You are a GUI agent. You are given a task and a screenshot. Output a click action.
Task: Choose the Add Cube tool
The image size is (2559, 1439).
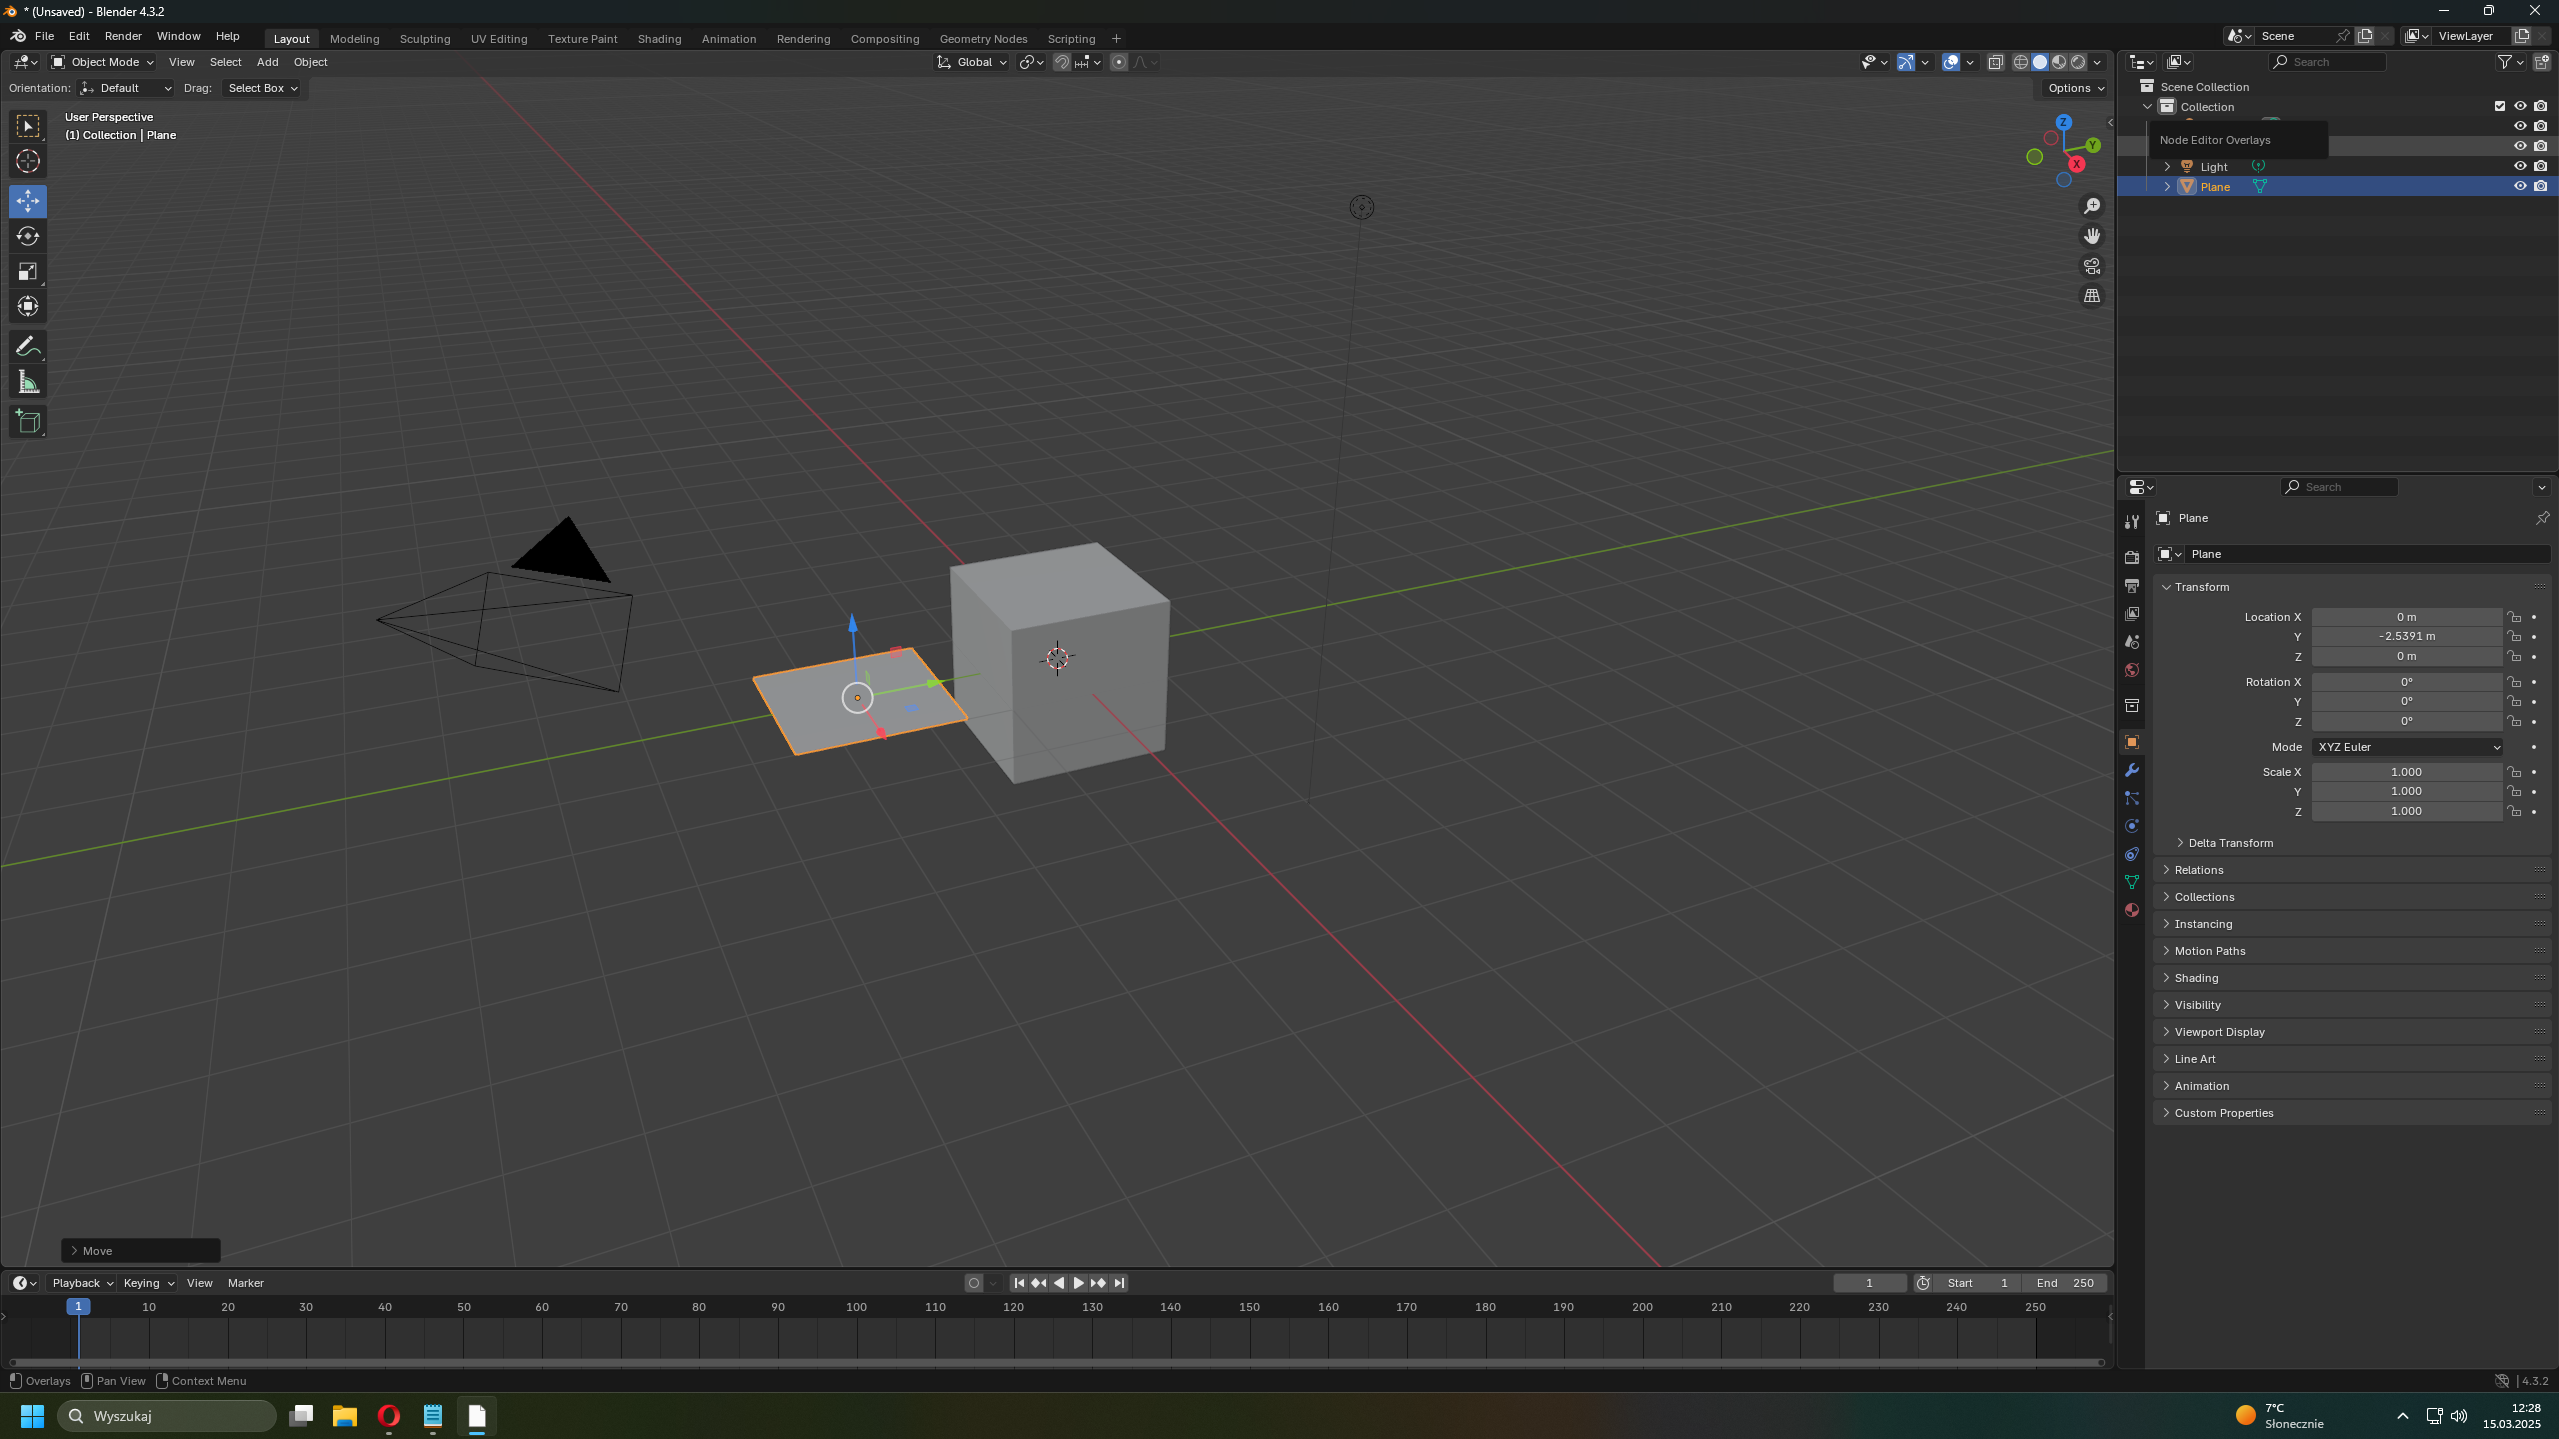click(x=28, y=422)
